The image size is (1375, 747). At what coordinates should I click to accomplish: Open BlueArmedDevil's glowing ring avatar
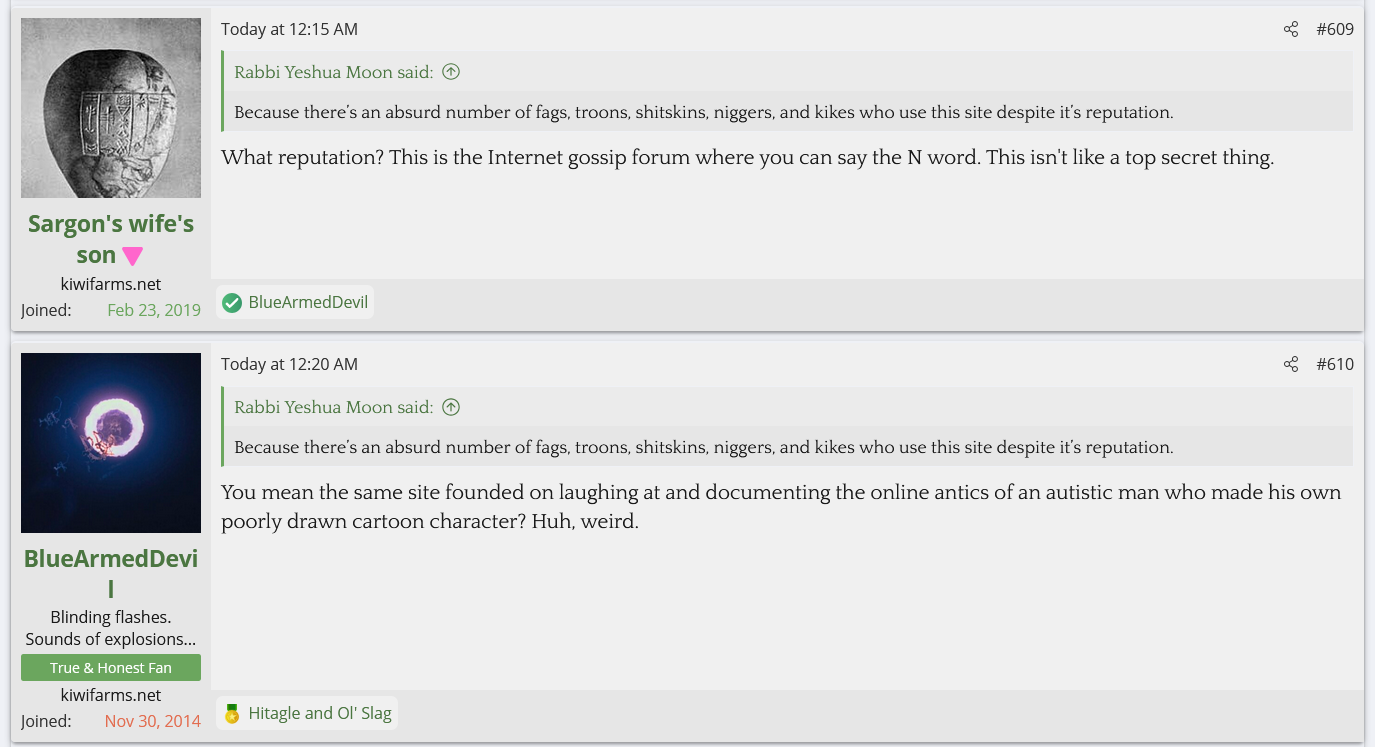(111, 443)
